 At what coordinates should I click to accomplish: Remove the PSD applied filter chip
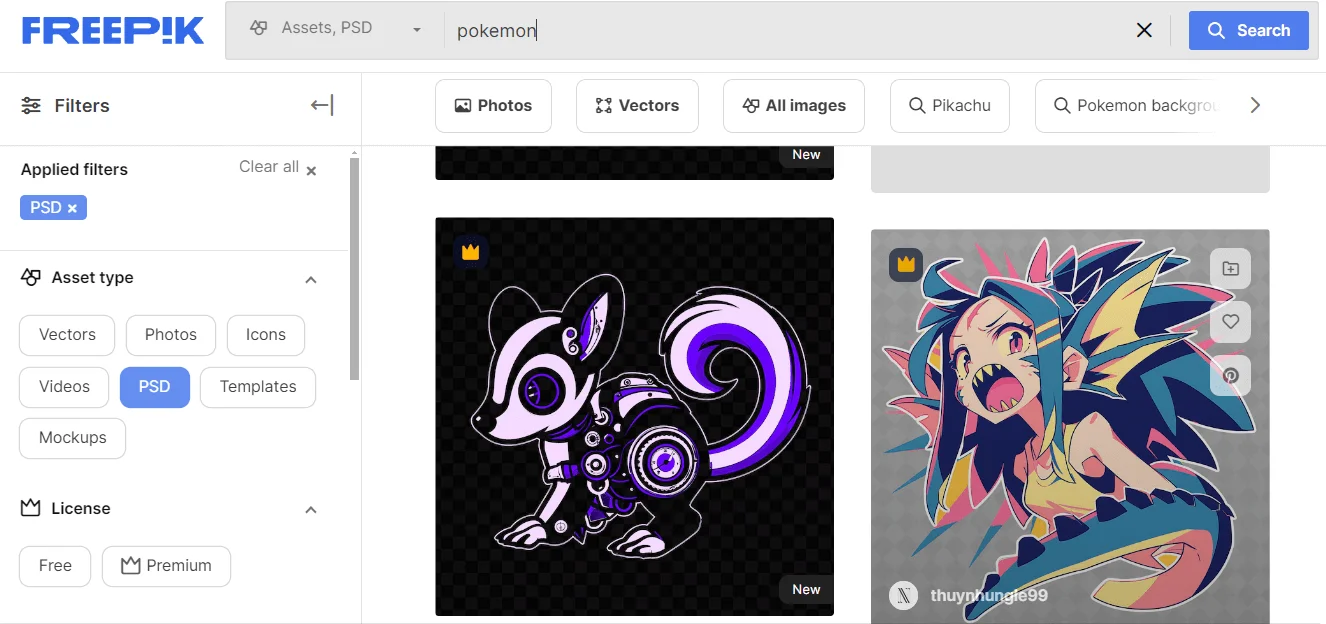53,207
